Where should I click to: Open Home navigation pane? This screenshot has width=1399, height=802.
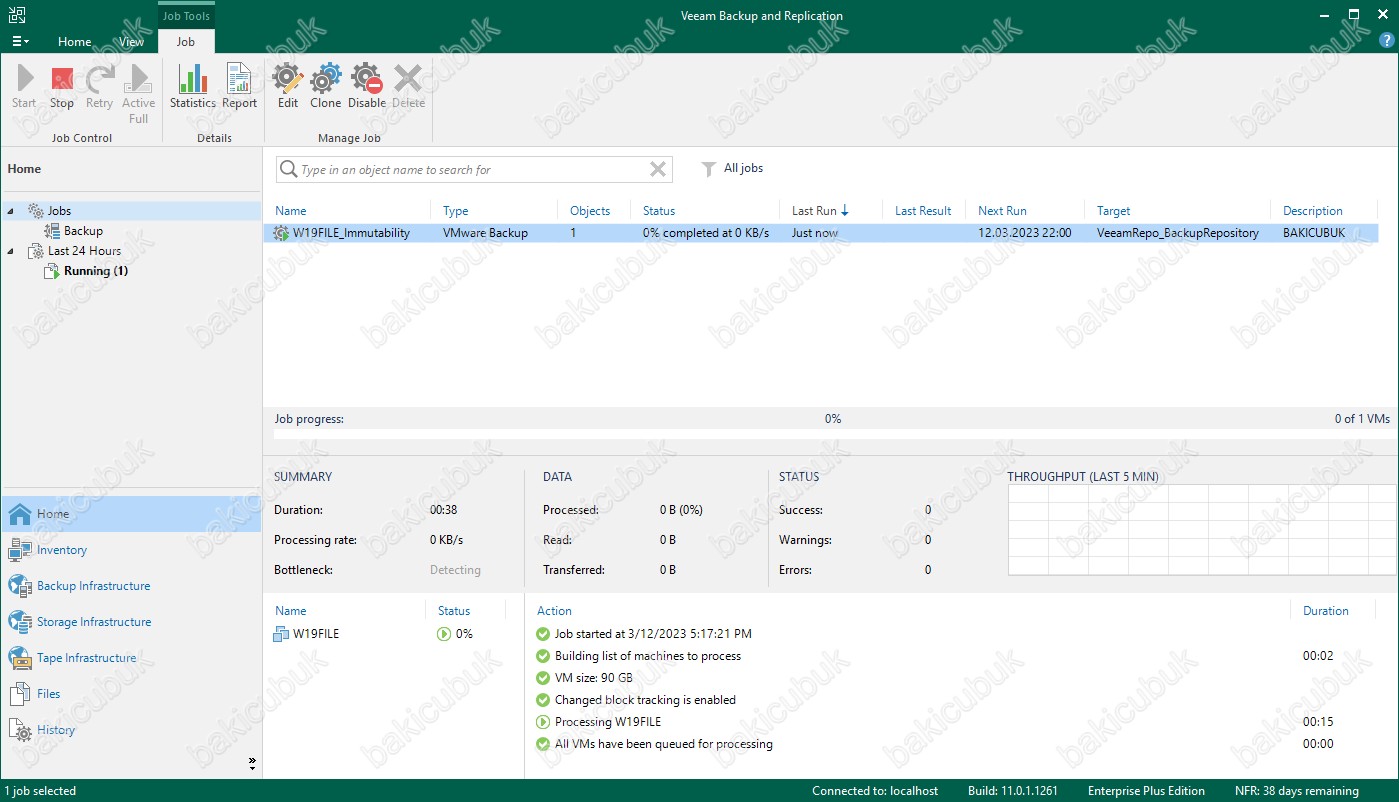(131, 514)
